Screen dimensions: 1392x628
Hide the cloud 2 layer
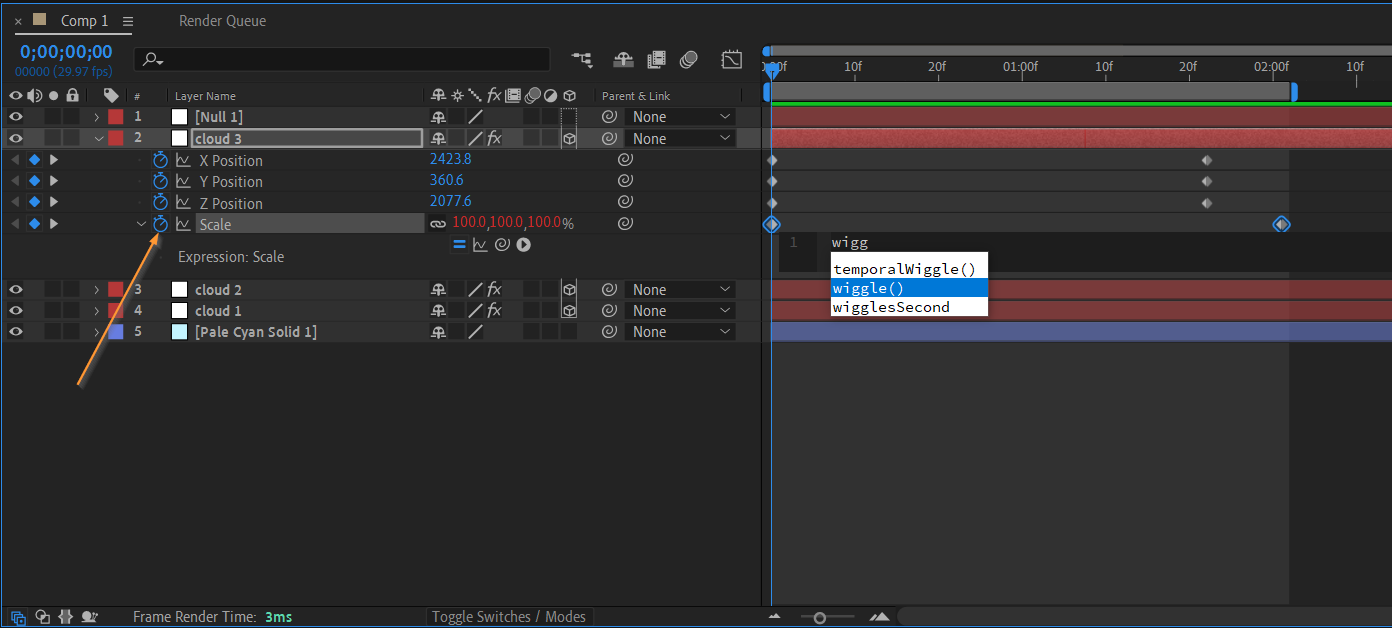point(16,290)
